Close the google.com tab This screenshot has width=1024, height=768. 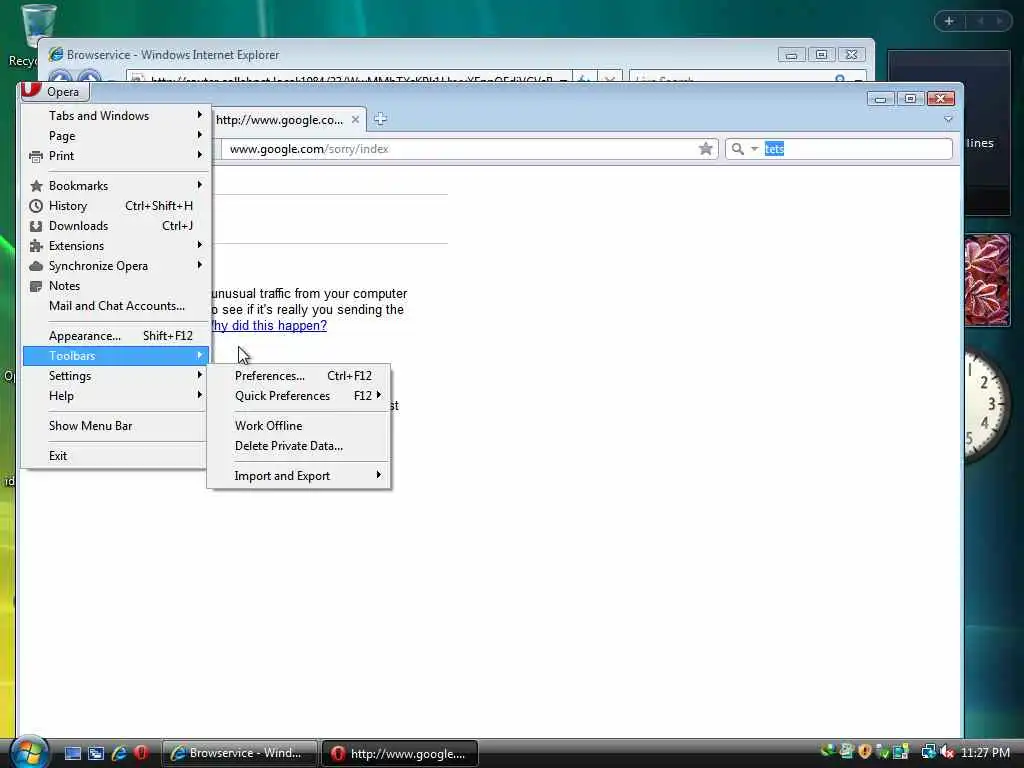tap(355, 120)
